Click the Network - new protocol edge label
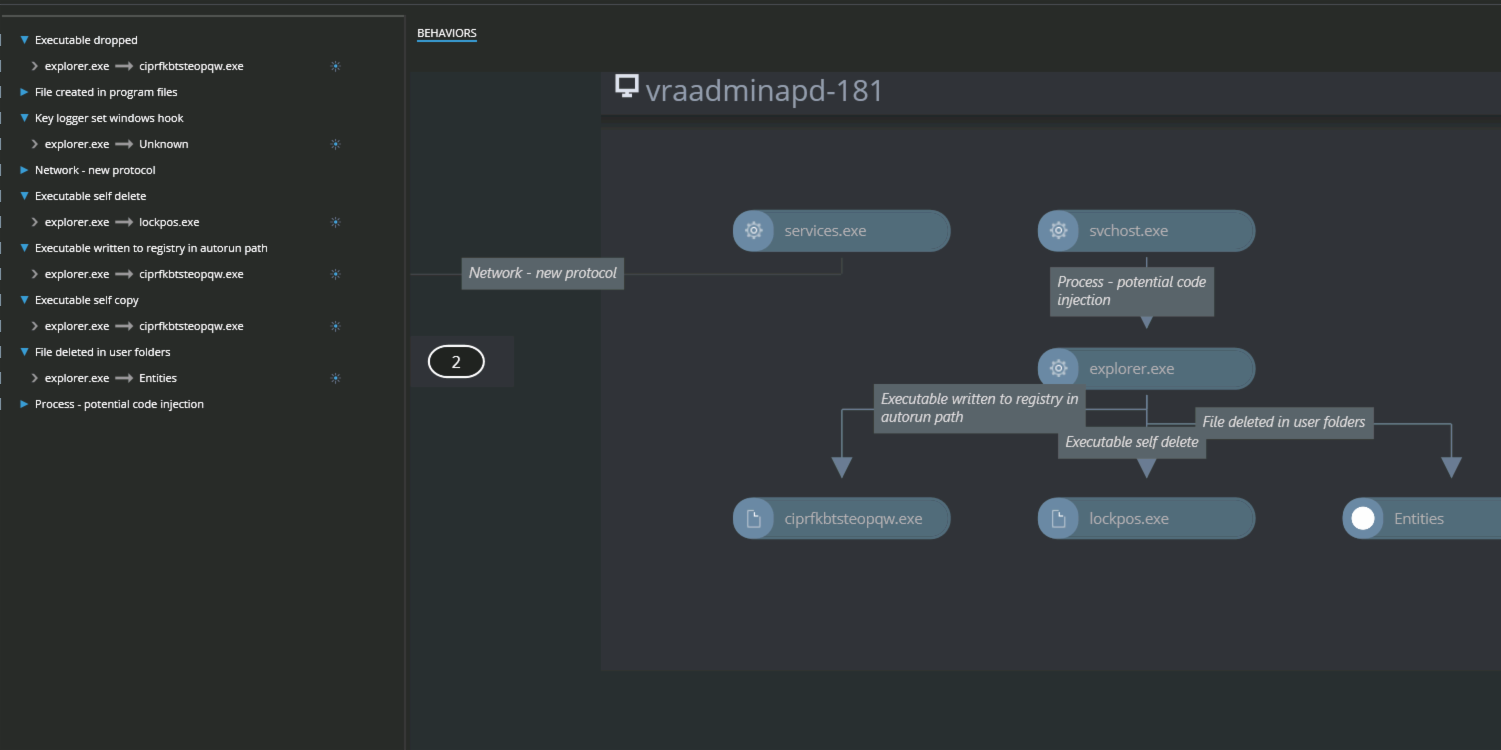The image size is (1501, 750). coord(542,272)
